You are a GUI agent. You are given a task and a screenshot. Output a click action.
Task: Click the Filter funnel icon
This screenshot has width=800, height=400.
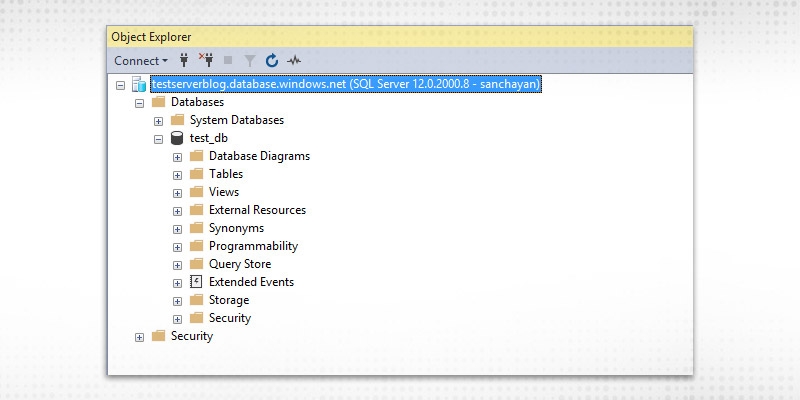tap(249, 61)
